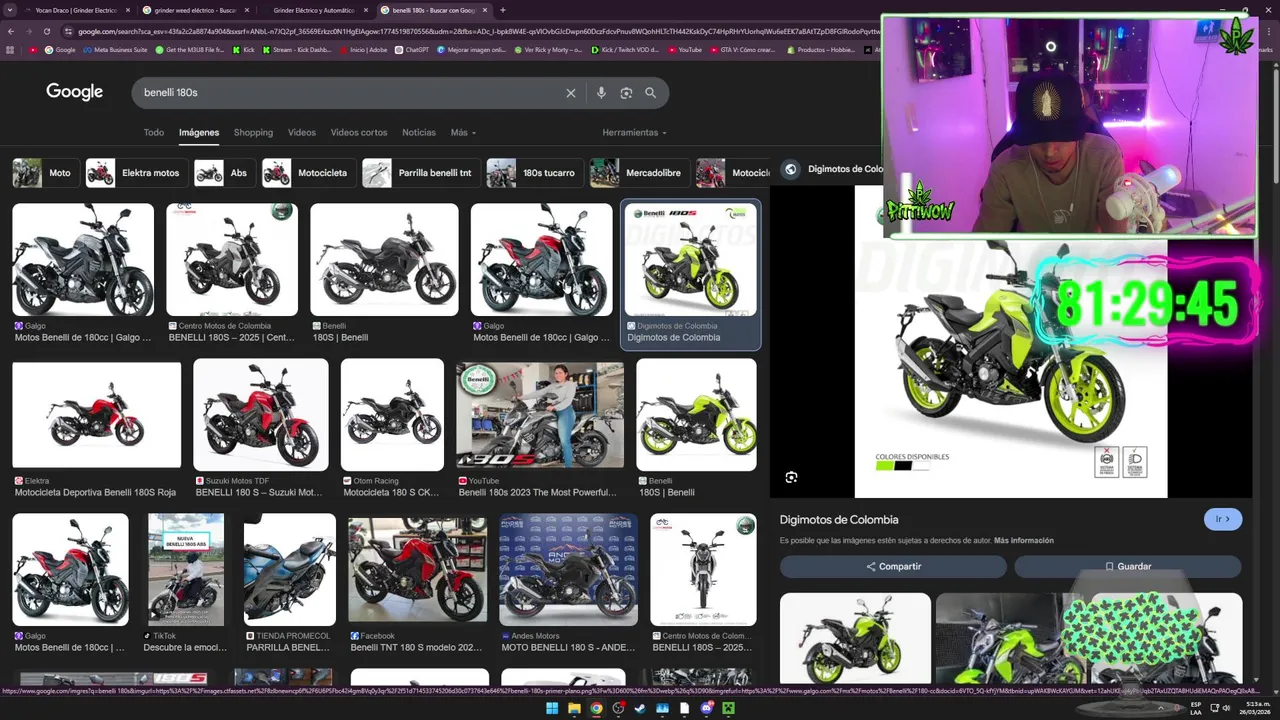The width and height of the screenshot is (1280, 720).
Task: Select the 'Noticias' search tab
Action: point(419,132)
